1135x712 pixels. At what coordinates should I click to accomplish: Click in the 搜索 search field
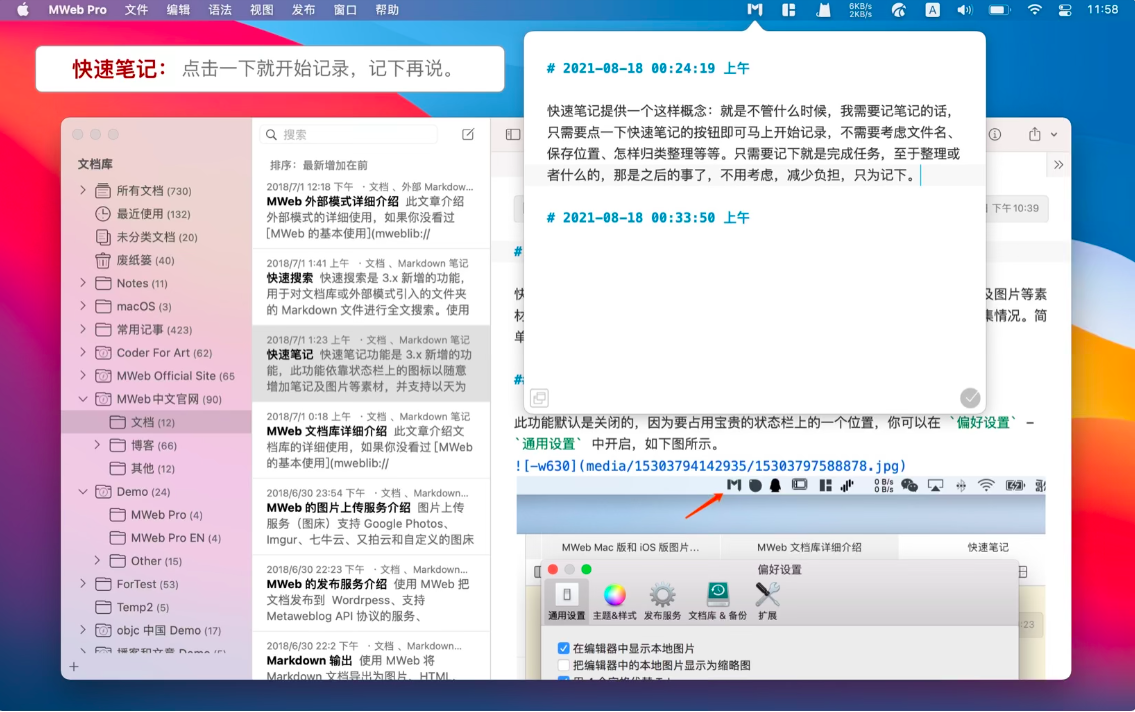349,135
